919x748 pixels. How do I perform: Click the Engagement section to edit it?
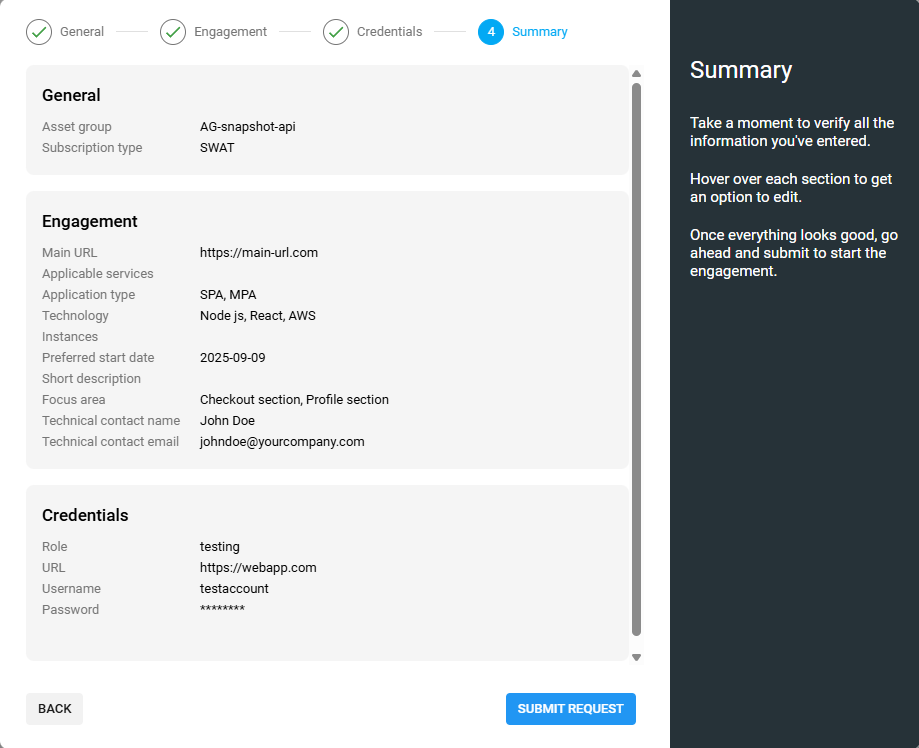(x=325, y=330)
